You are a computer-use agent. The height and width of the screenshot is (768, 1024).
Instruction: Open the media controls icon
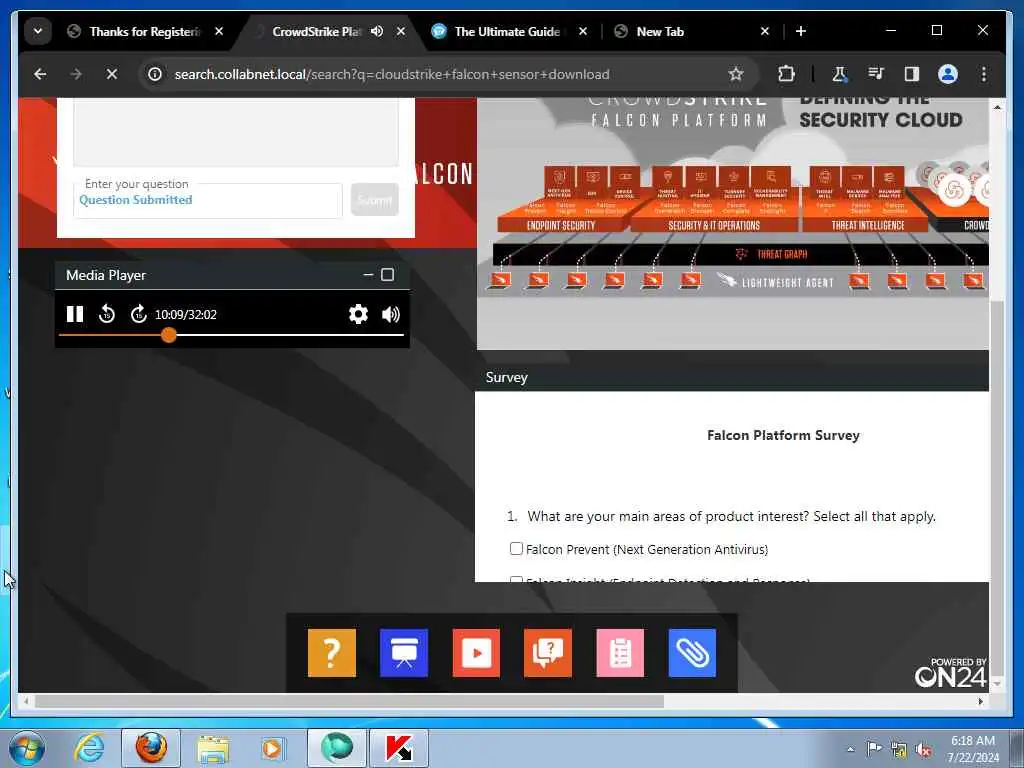point(876,74)
